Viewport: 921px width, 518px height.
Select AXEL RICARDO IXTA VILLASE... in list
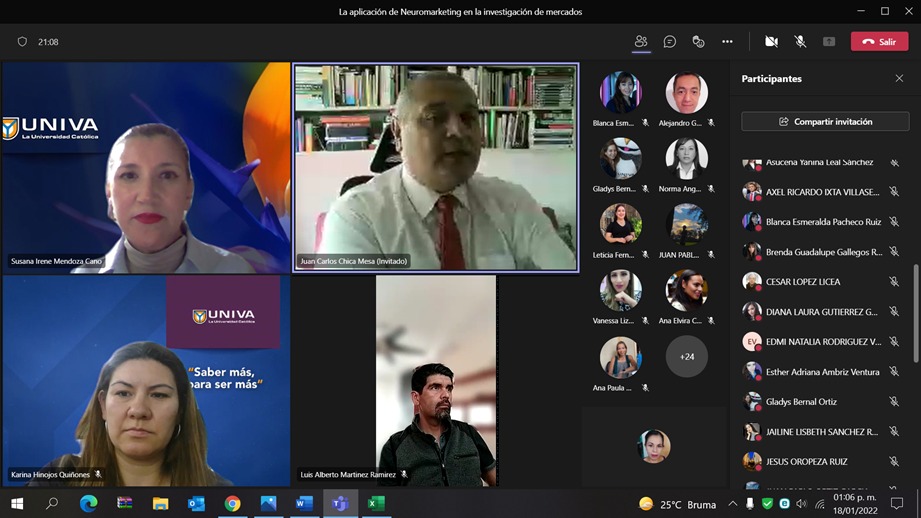click(822, 191)
